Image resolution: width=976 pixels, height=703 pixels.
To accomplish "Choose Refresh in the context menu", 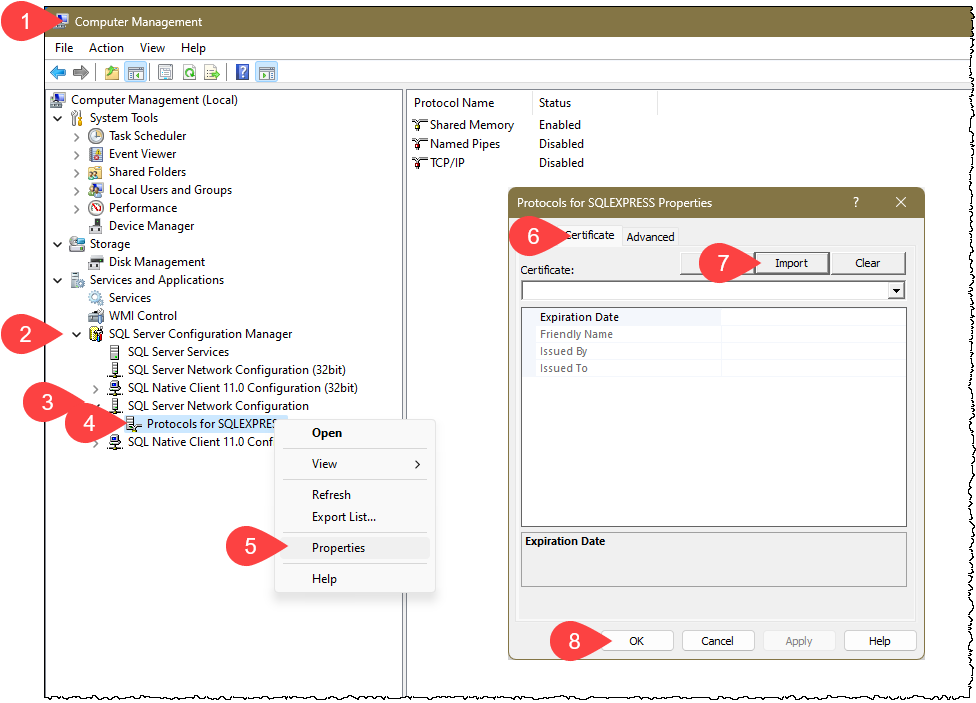I will tap(355, 495).
